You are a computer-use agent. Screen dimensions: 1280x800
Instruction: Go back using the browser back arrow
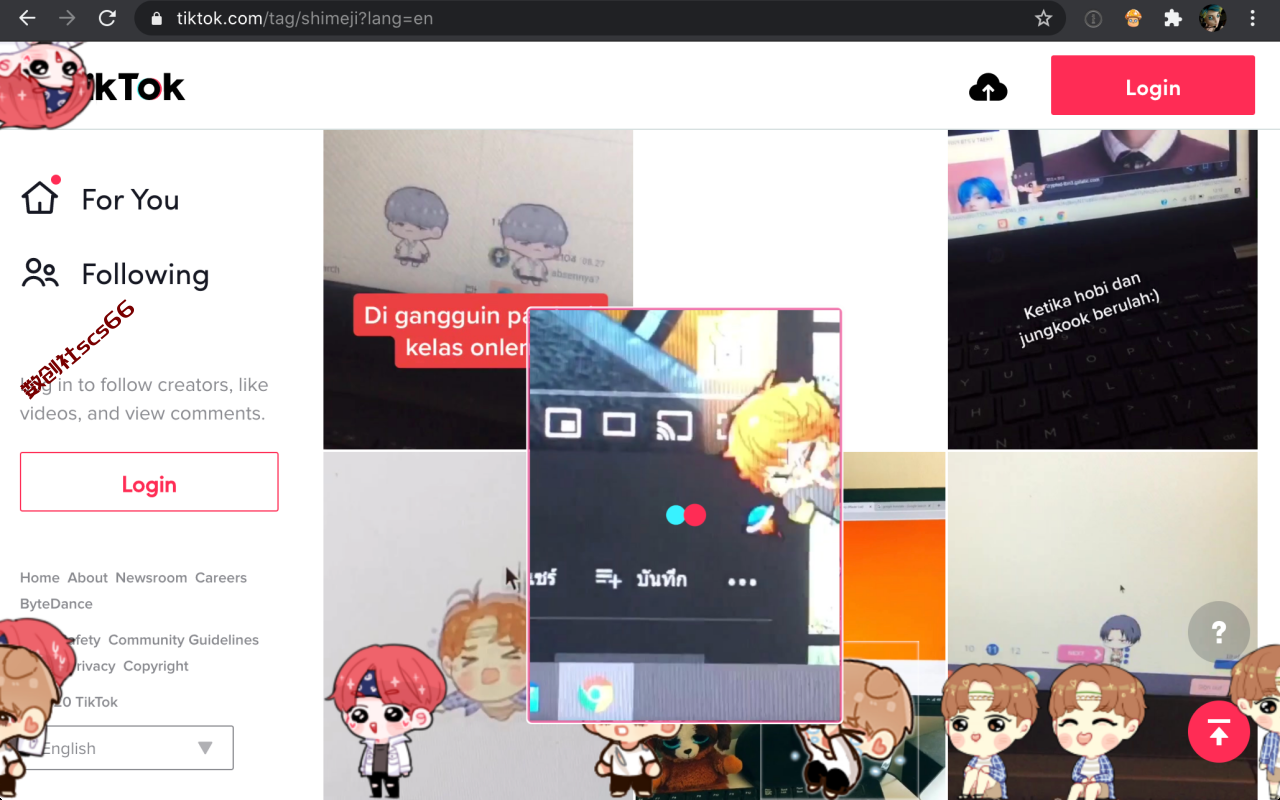tap(27, 18)
